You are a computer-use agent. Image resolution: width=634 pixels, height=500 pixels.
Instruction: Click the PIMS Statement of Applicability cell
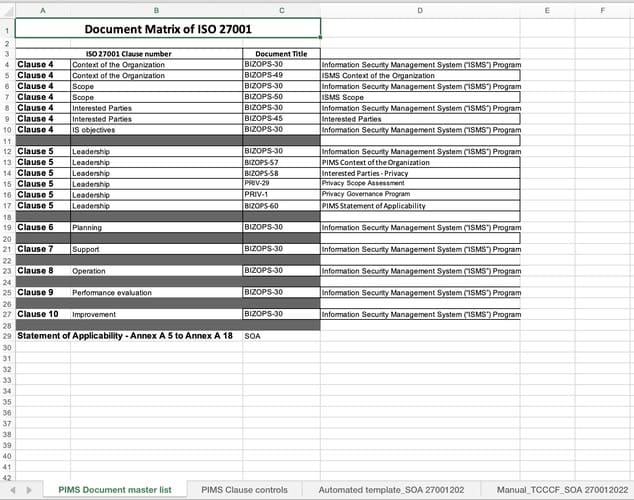point(420,206)
